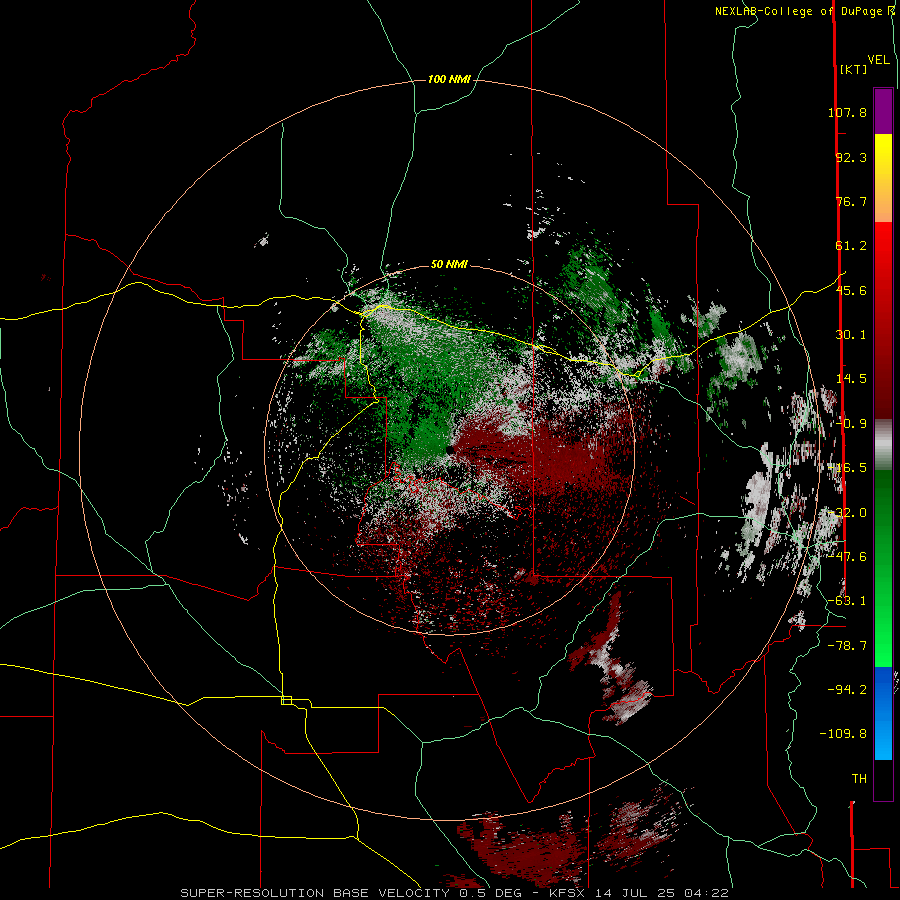Pick the blue segment of velocity scale
Viewport: 900px width, 900px height.
tap(883, 713)
